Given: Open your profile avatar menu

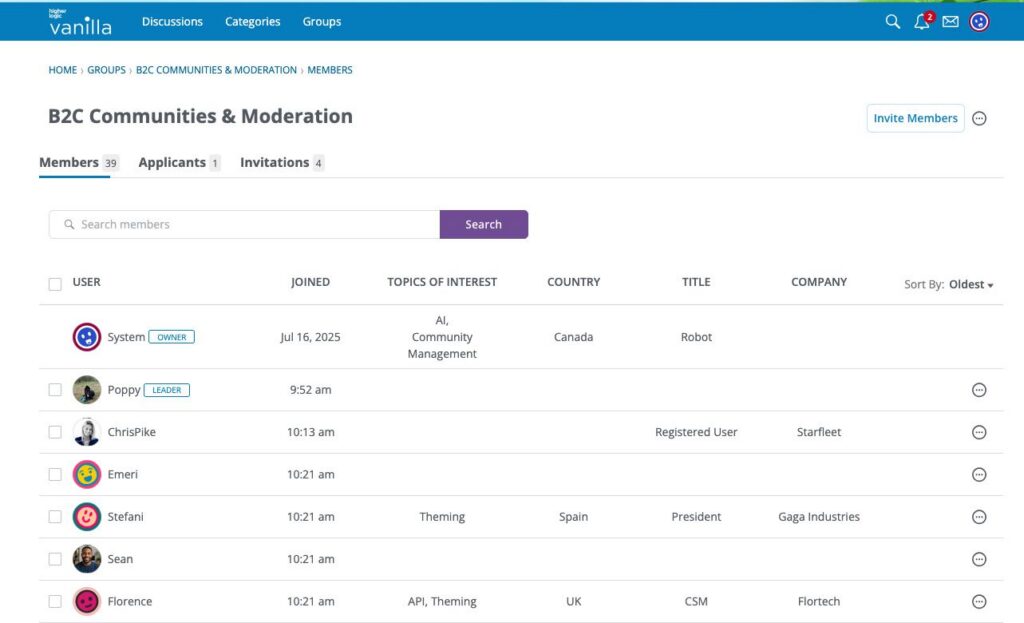Looking at the screenshot, I should (x=979, y=21).
